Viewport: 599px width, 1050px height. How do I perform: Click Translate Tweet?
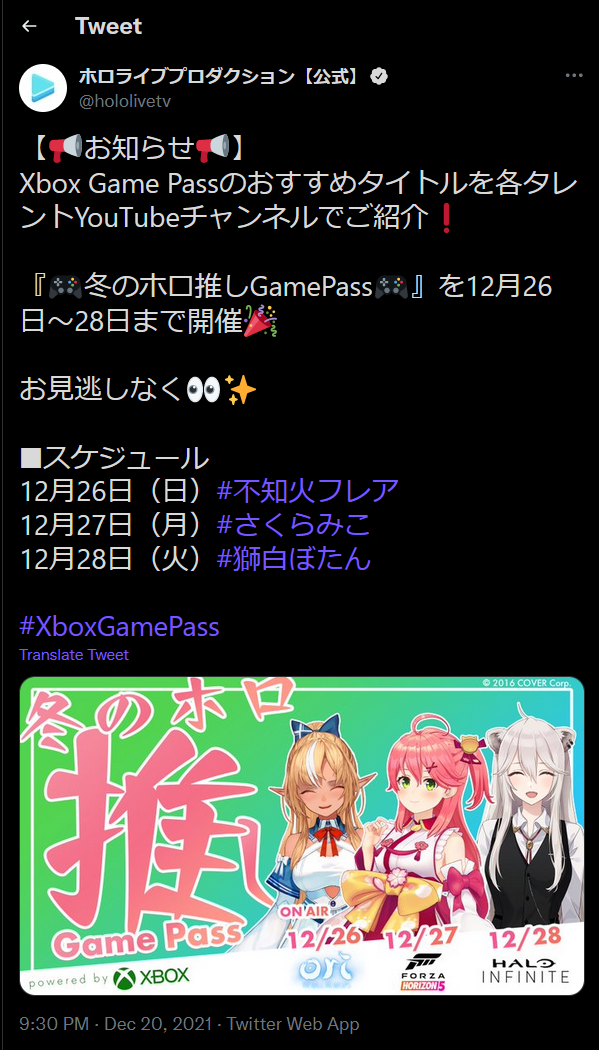pos(74,655)
